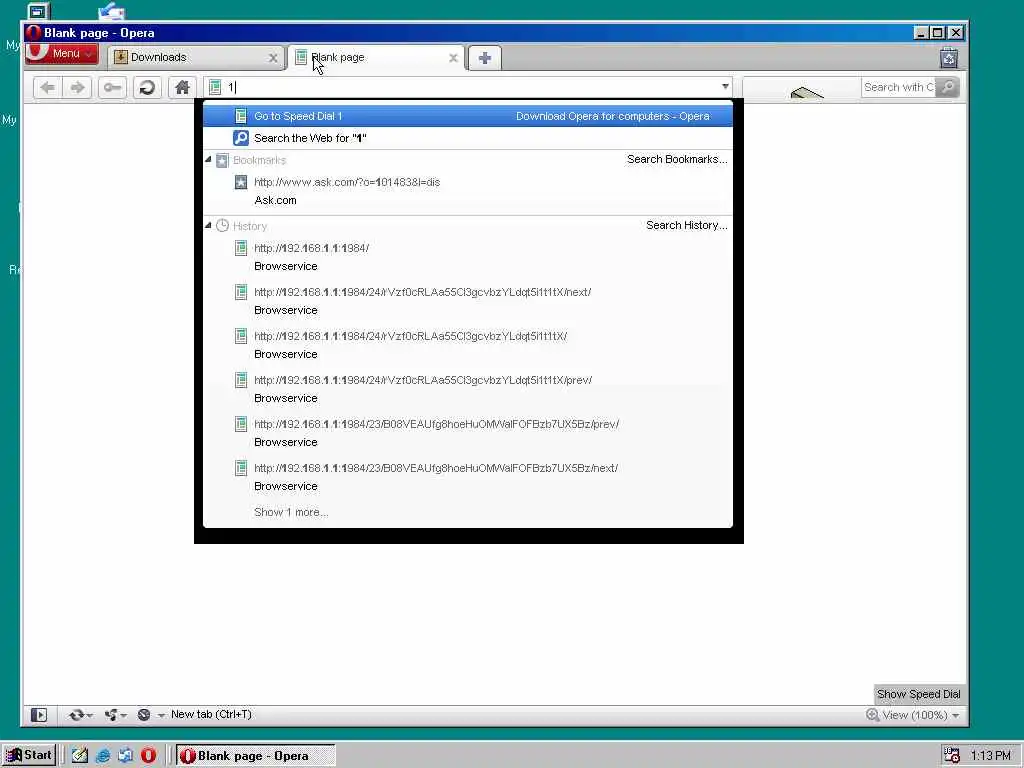Minimize the Opera window
Image resolution: width=1024 pixels, height=768 pixels.
(921, 33)
